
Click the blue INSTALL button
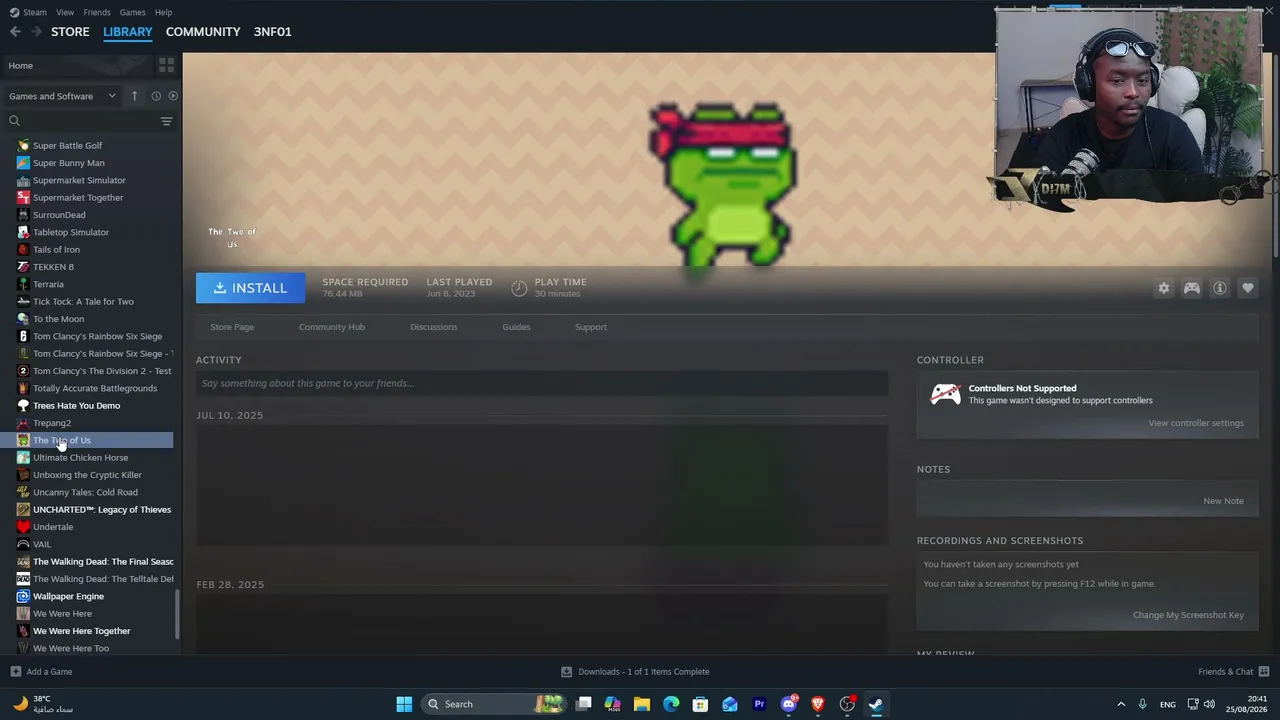click(x=251, y=288)
